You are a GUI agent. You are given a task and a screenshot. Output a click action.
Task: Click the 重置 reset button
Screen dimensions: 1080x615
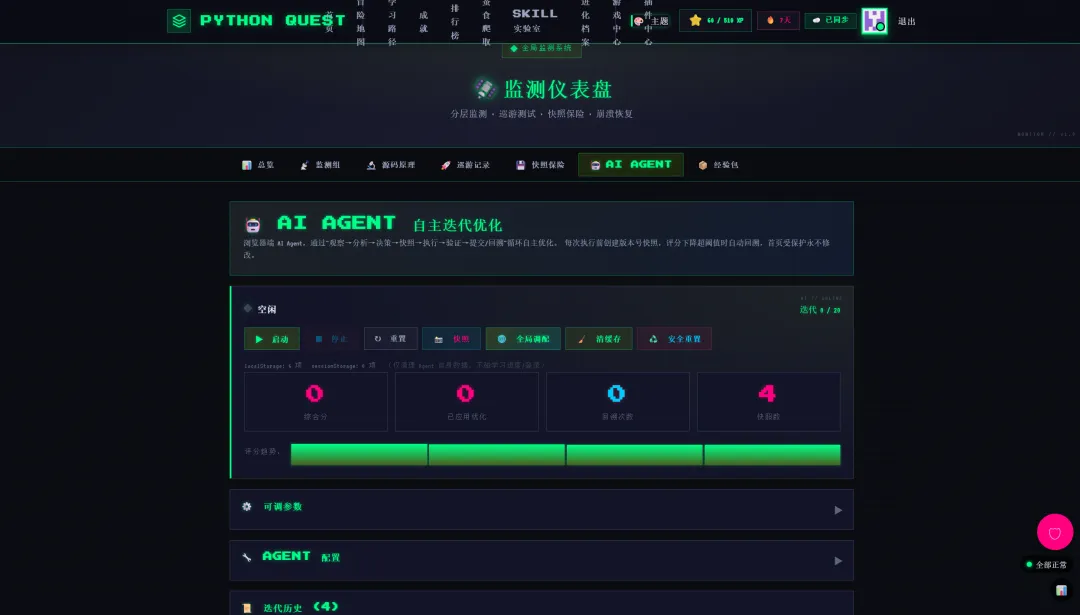[x=391, y=339]
